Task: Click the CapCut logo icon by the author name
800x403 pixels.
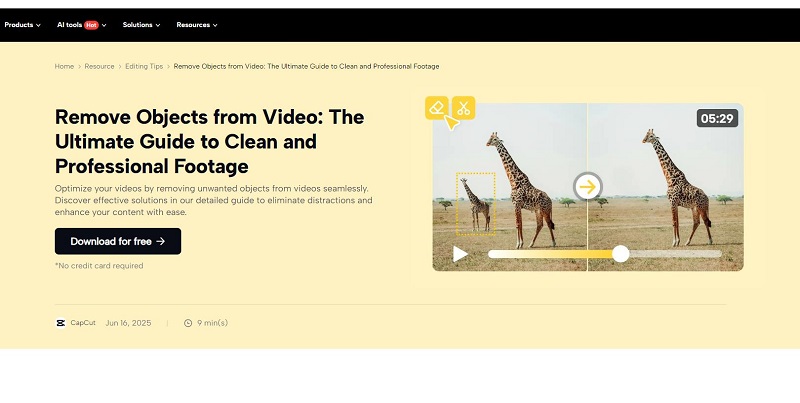Action: (61, 323)
